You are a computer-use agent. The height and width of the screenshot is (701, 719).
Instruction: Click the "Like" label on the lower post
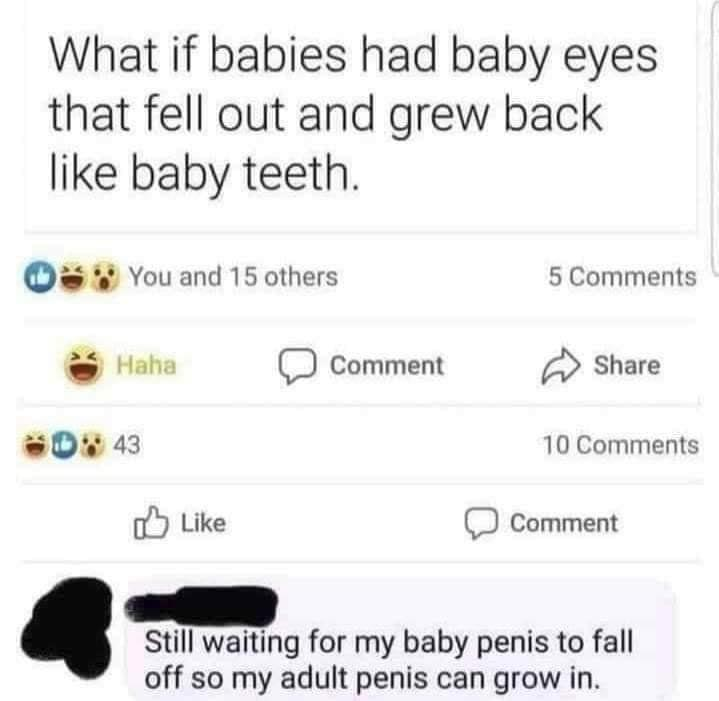pos(204,523)
